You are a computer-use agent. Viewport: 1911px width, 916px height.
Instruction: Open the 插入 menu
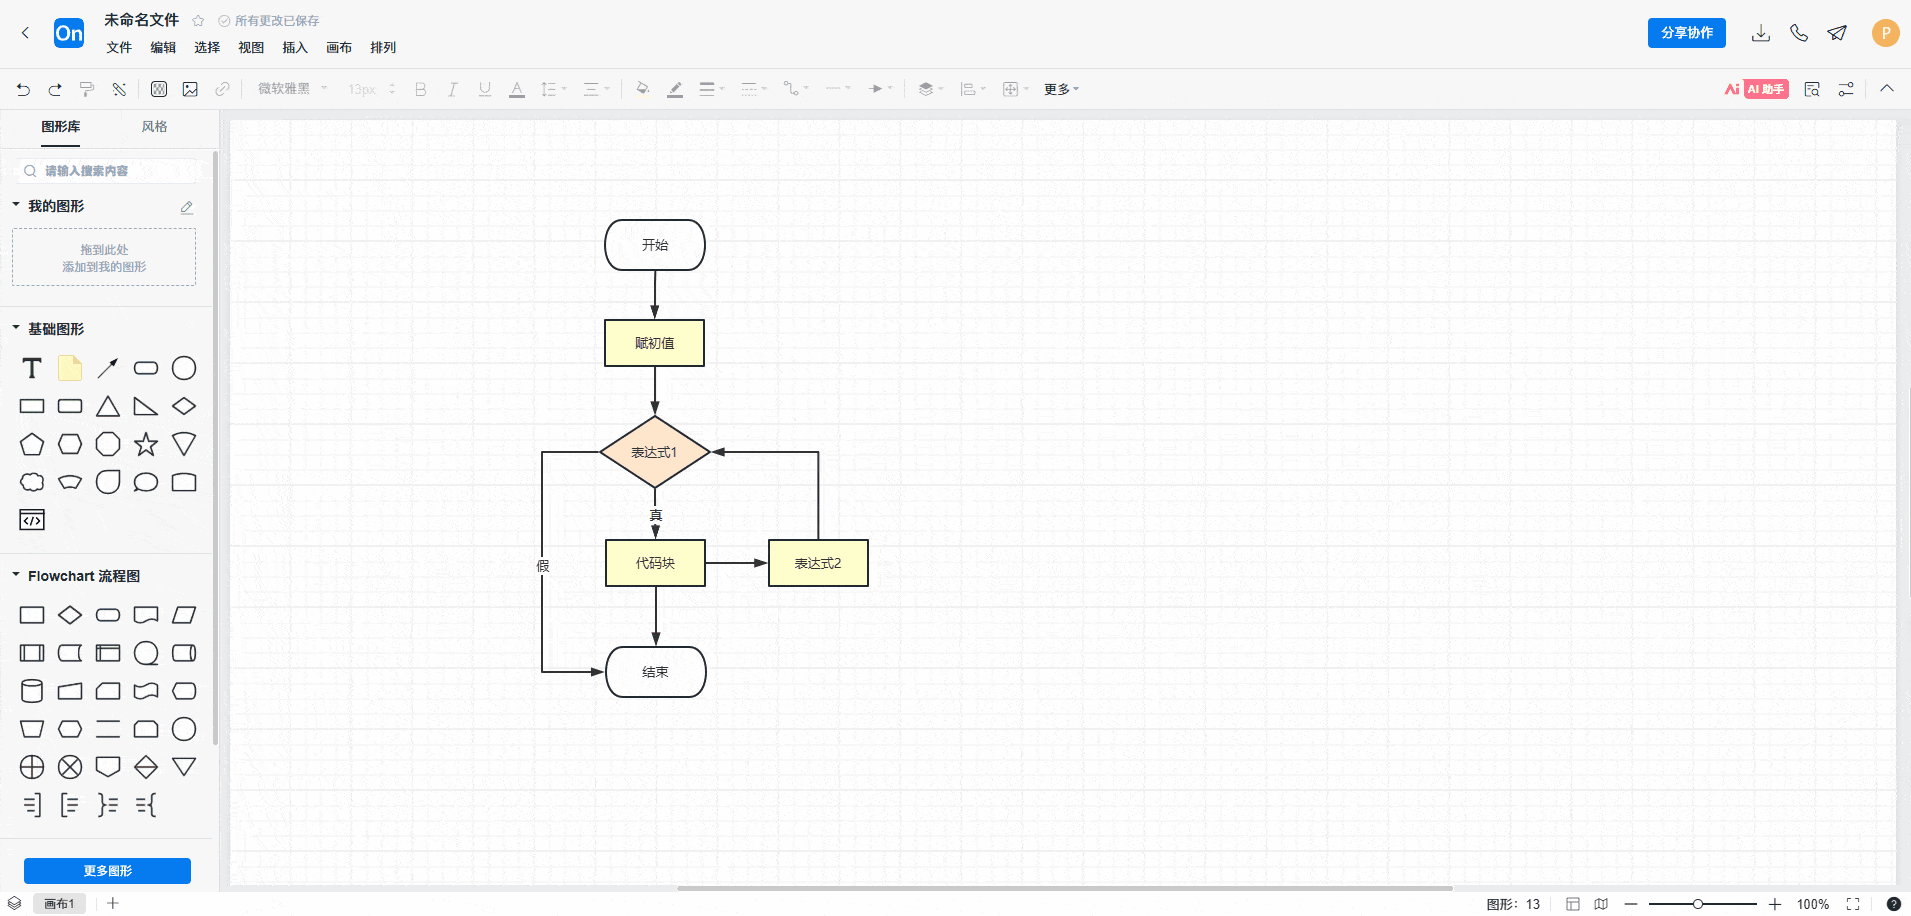[295, 47]
